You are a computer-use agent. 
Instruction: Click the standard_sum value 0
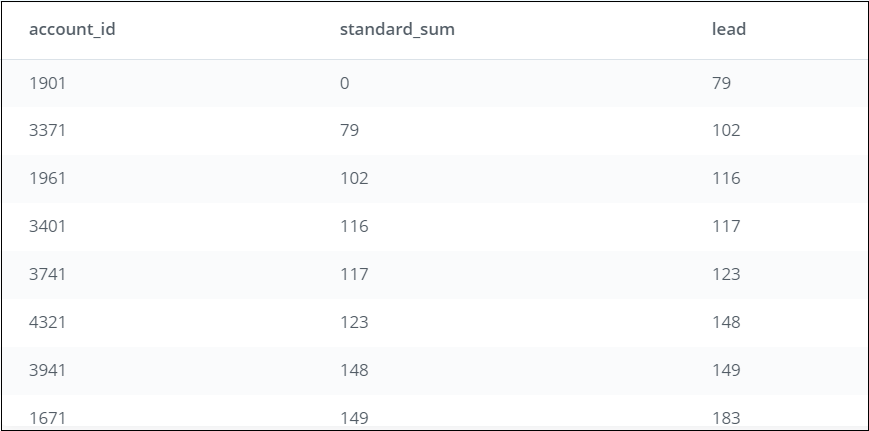click(x=345, y=83)
